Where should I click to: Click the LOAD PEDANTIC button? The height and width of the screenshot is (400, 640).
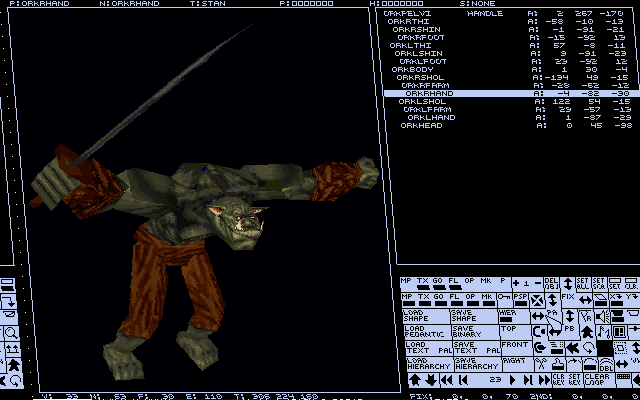[x=428, y=332]
